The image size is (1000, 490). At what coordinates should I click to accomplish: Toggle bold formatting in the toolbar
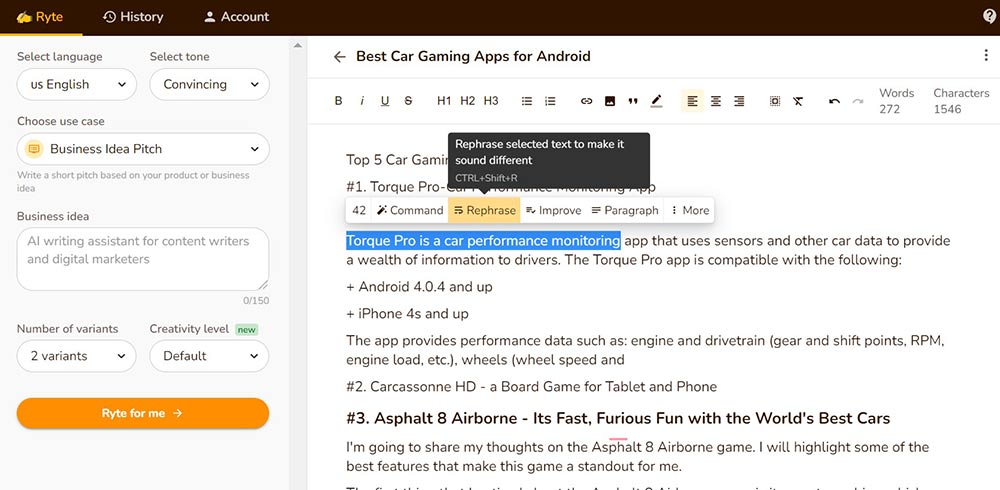coord(338,101)
